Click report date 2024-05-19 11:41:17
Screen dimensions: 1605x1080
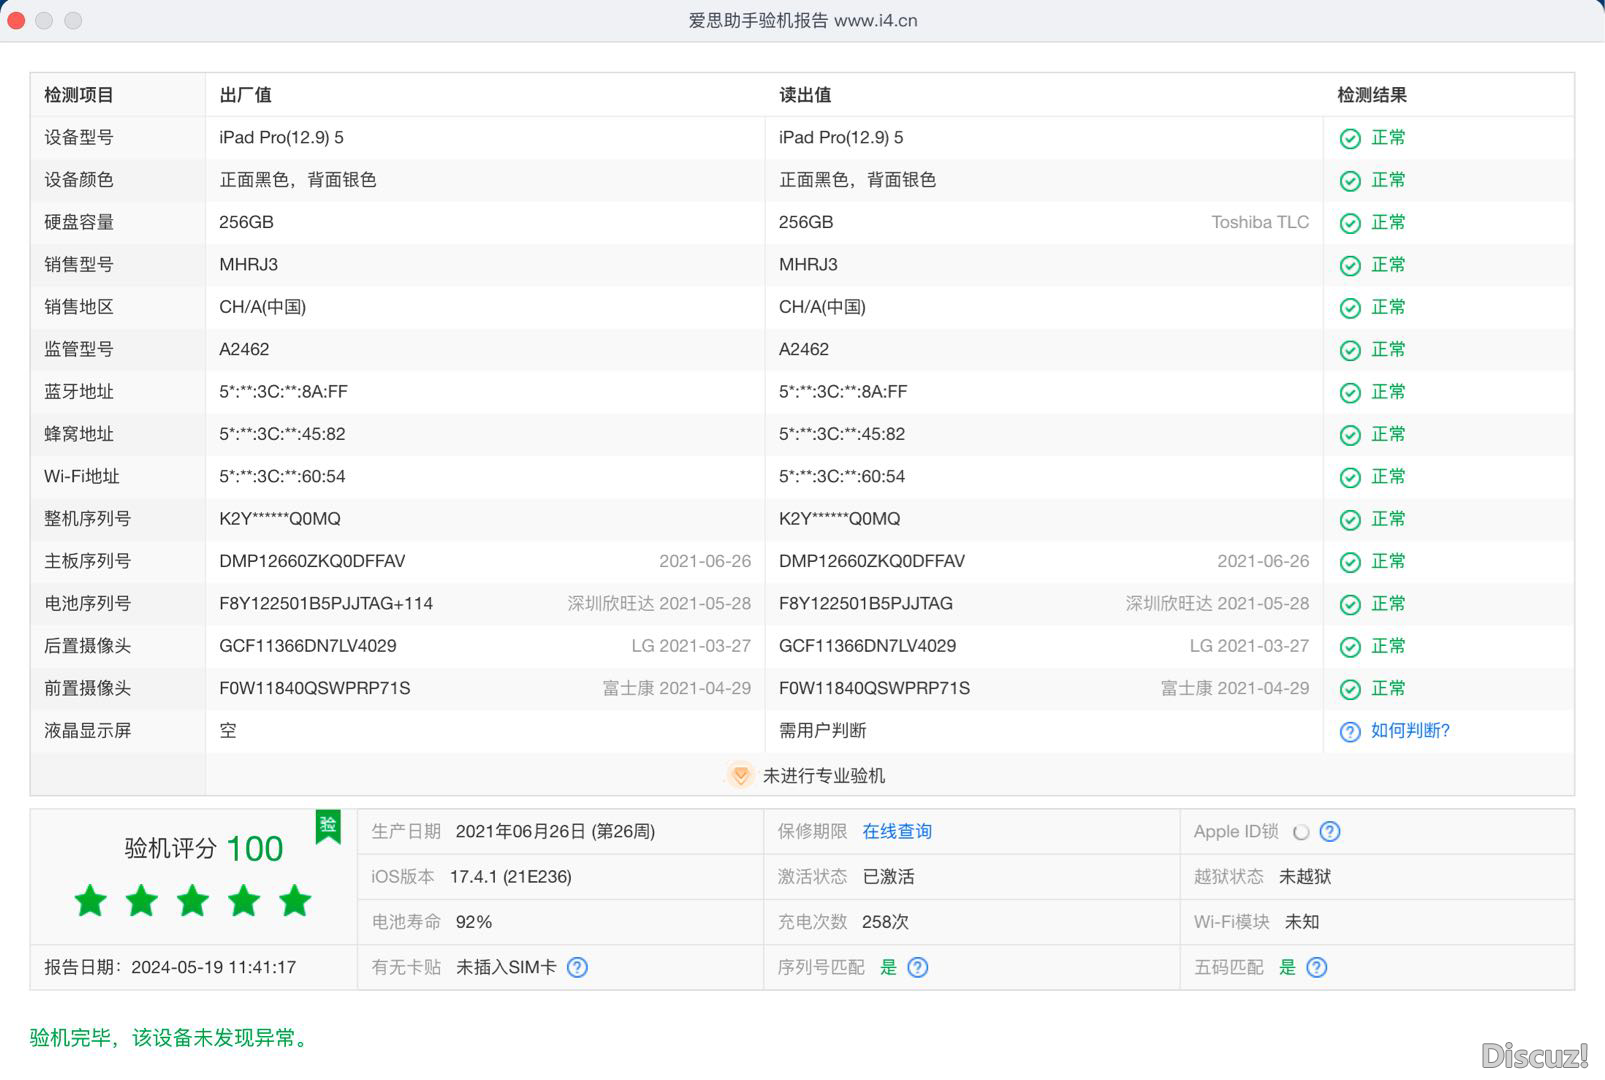pyautogui.click(x=214, y=967)
